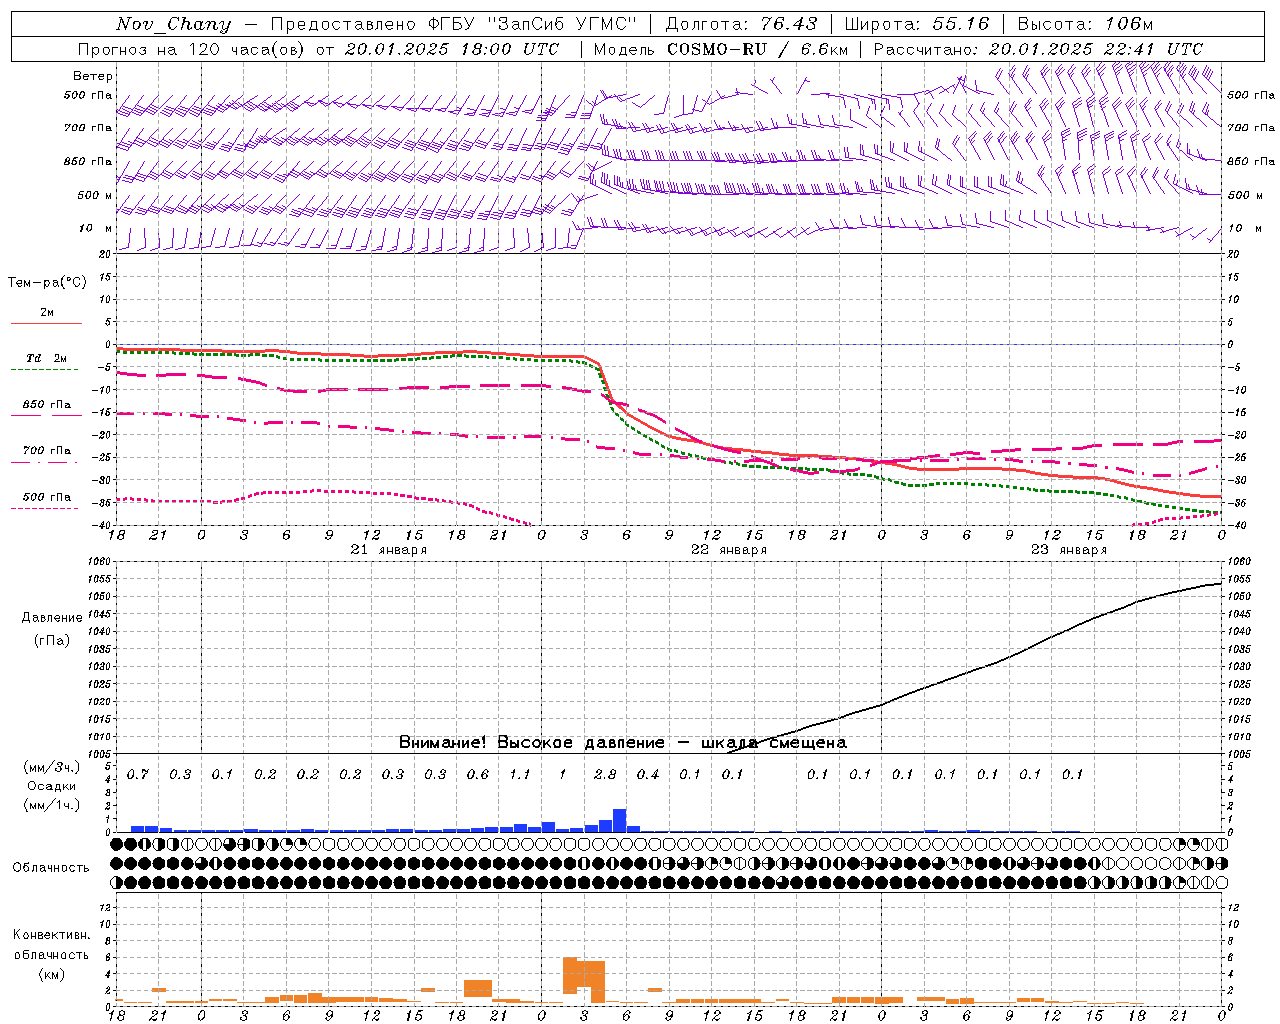Click the green dotted 'Td 2м' legend line
This screenshot has height=1024, width=1280.
click(44, 369)
